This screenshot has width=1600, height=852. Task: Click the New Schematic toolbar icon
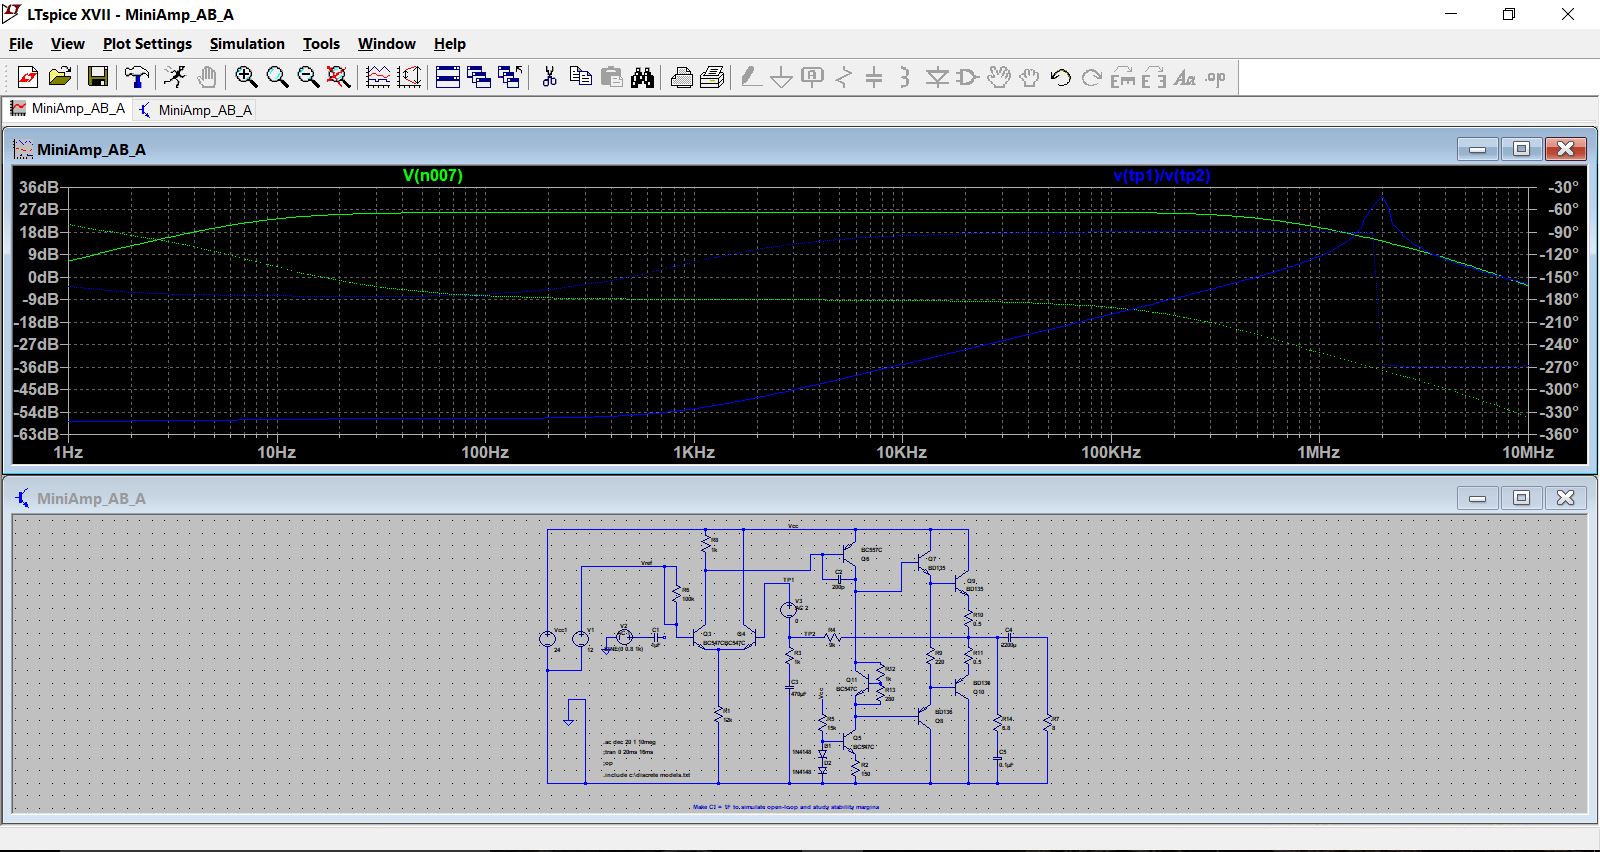point(28,77)
